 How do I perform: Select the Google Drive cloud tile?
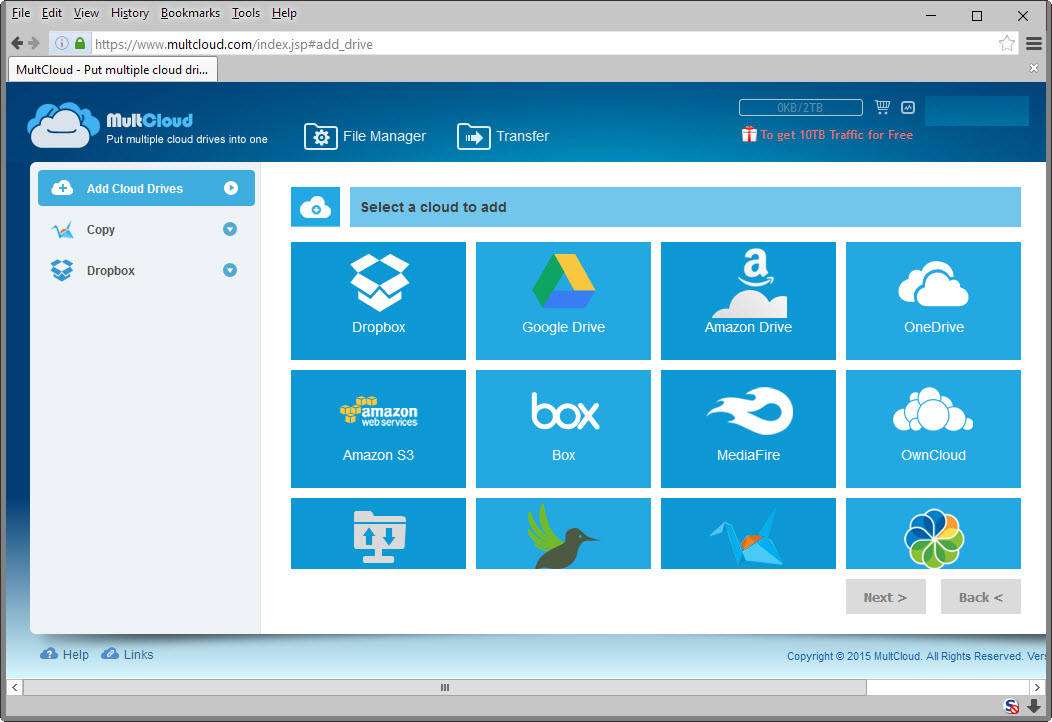(x=563, y=301)
